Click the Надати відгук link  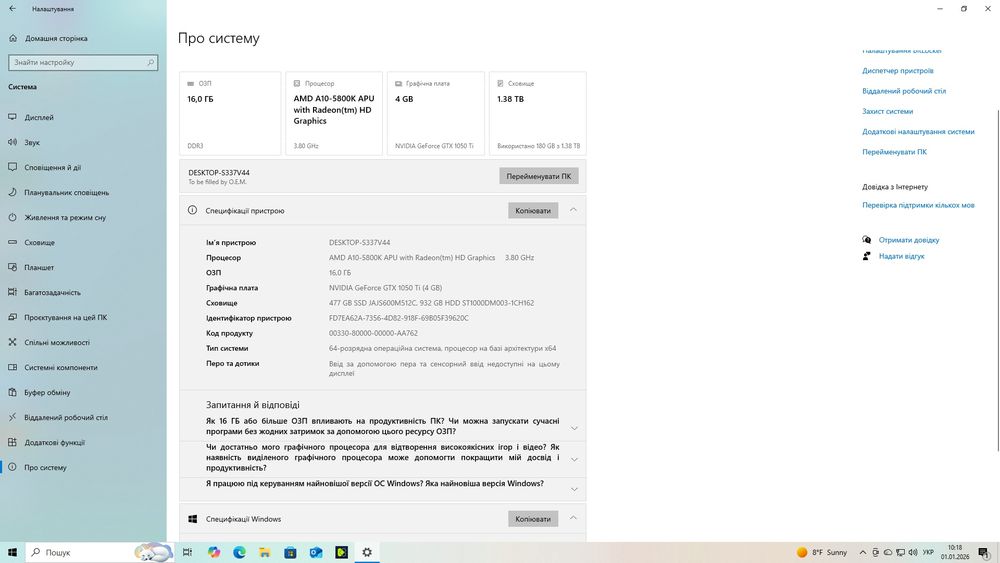coord(901,256)
